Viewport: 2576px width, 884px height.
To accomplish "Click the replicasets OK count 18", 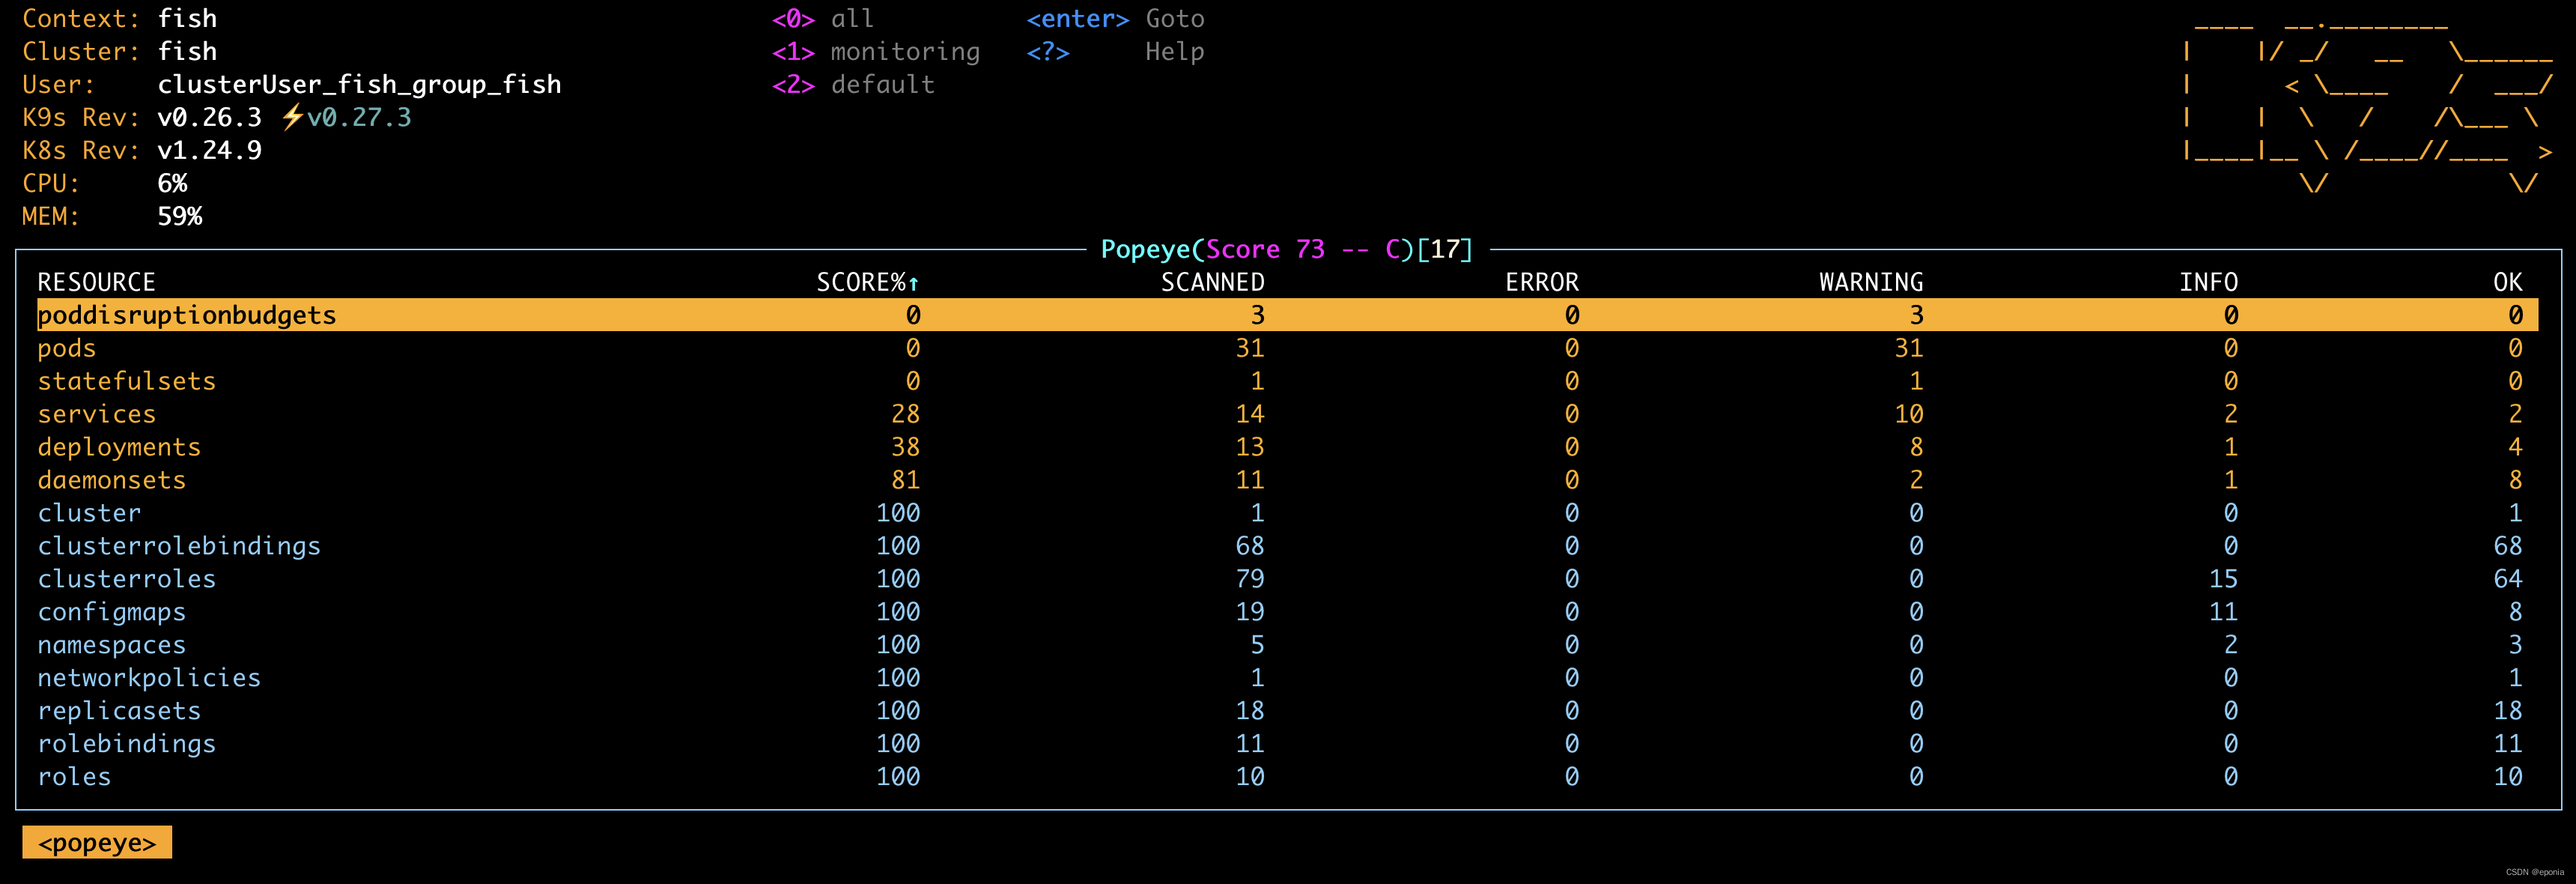I will coord(2507,711).
